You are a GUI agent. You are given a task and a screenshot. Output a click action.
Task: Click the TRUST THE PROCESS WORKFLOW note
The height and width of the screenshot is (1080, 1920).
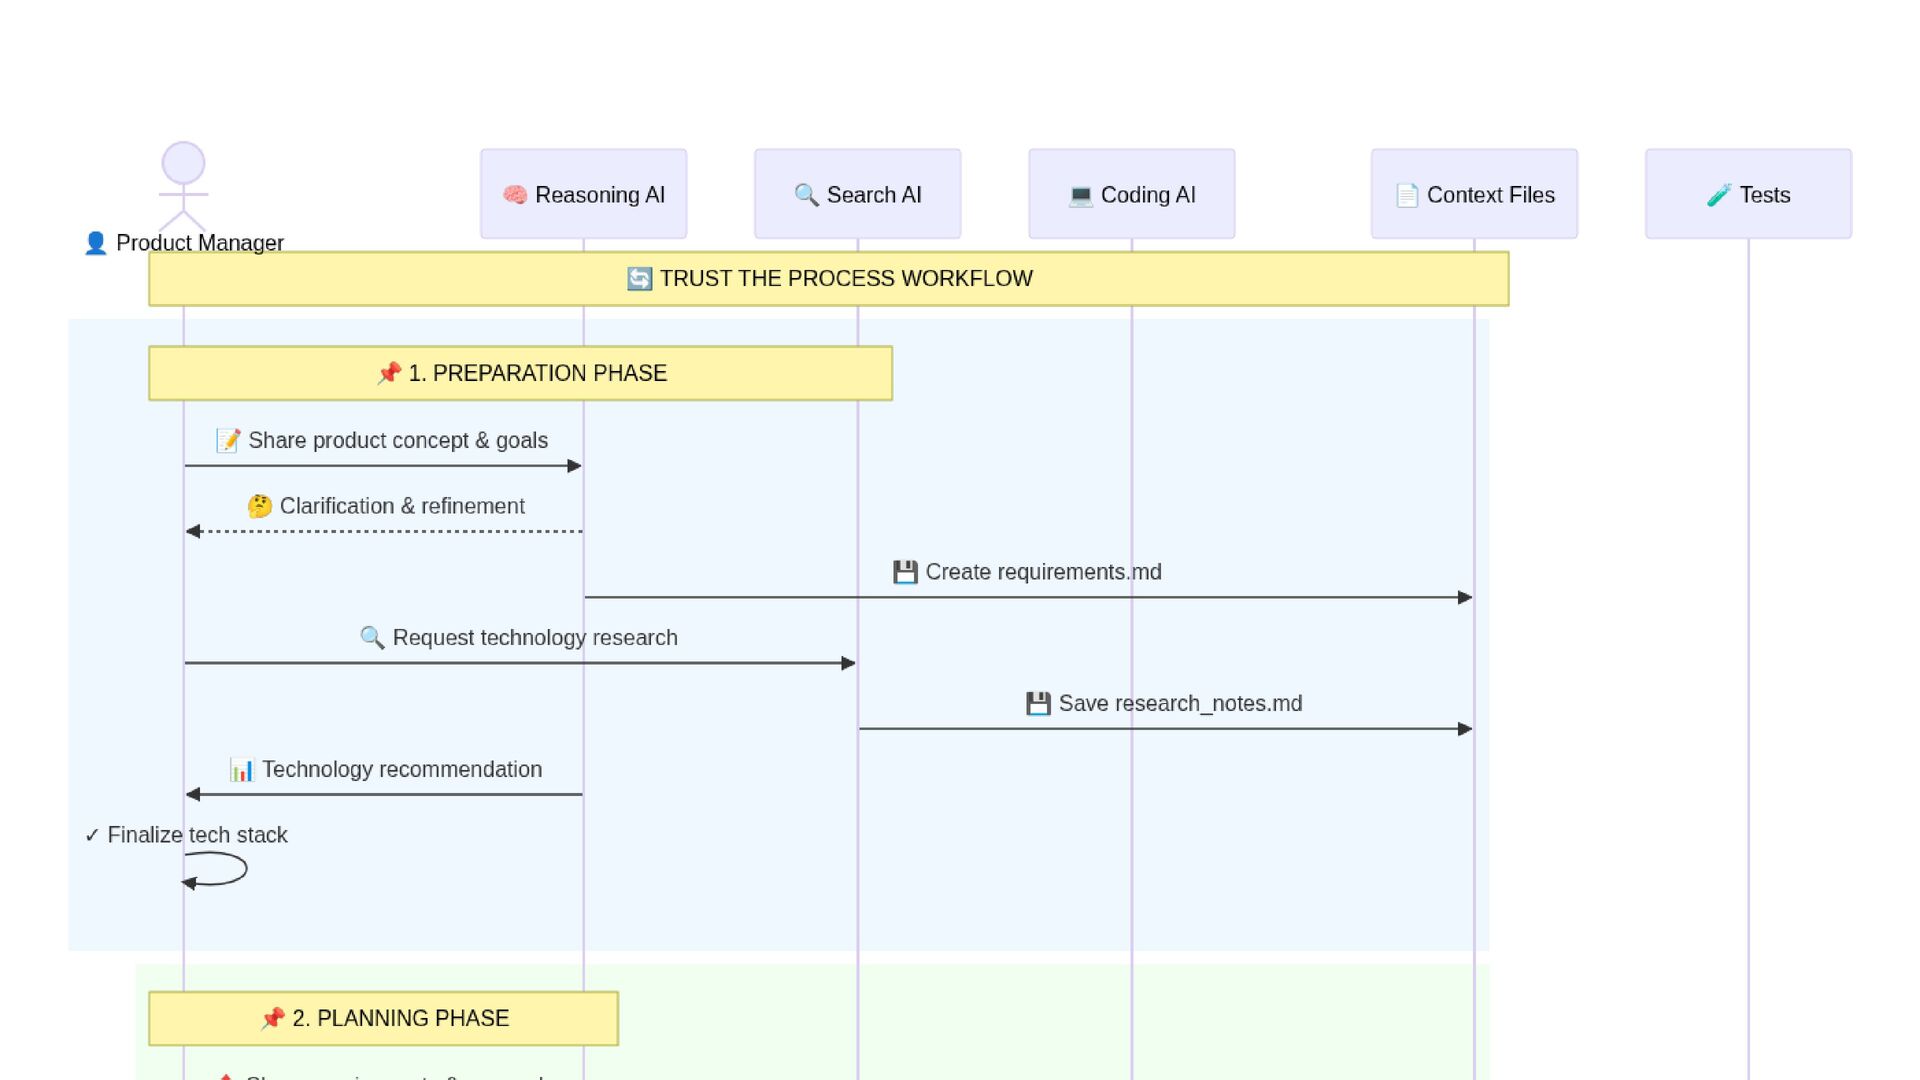829,279
